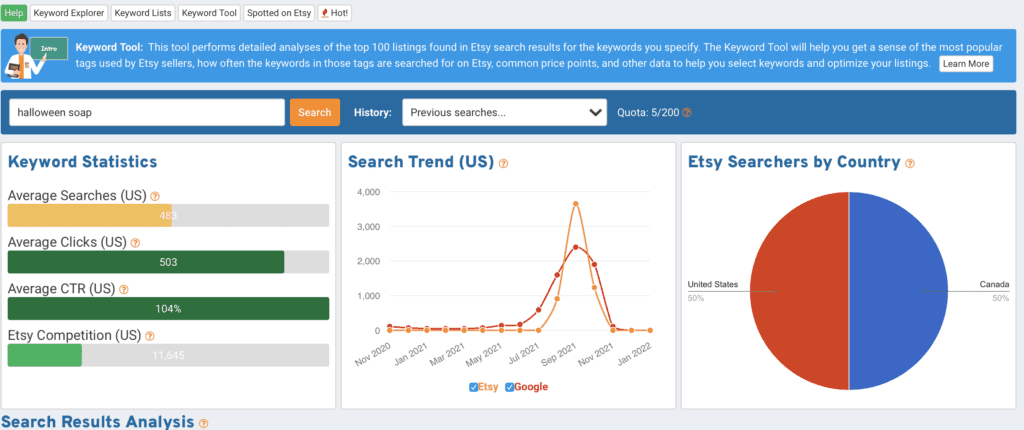Screen dimensions: 1024x430
Task: Click the orange Search button
Action: pos(315,112)
